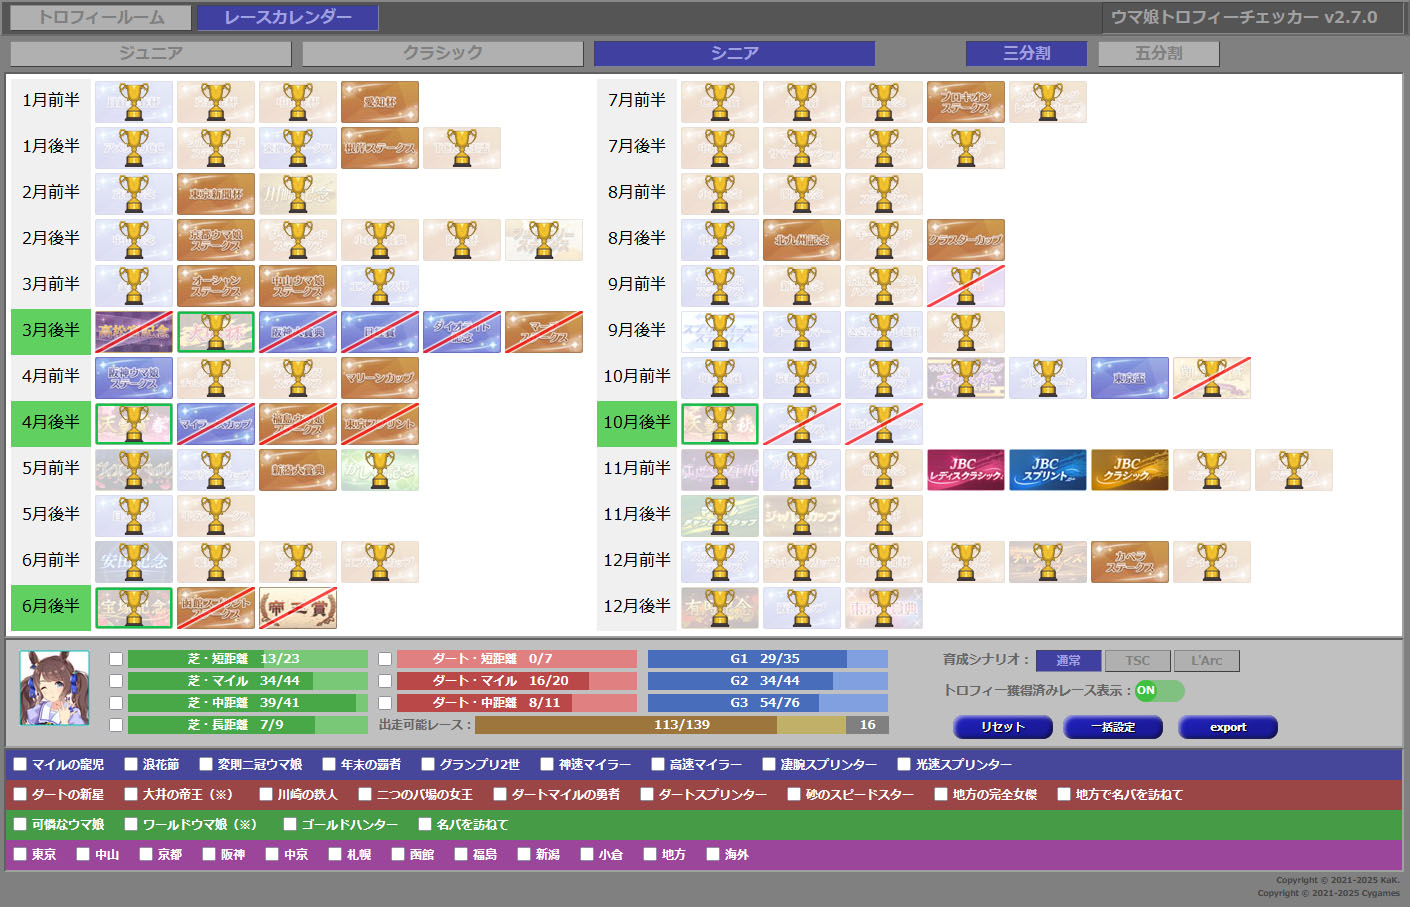The image size is (1410, 907).
Task: Check the 海外 racecourse checkbox
Action: tap(713, 854)
